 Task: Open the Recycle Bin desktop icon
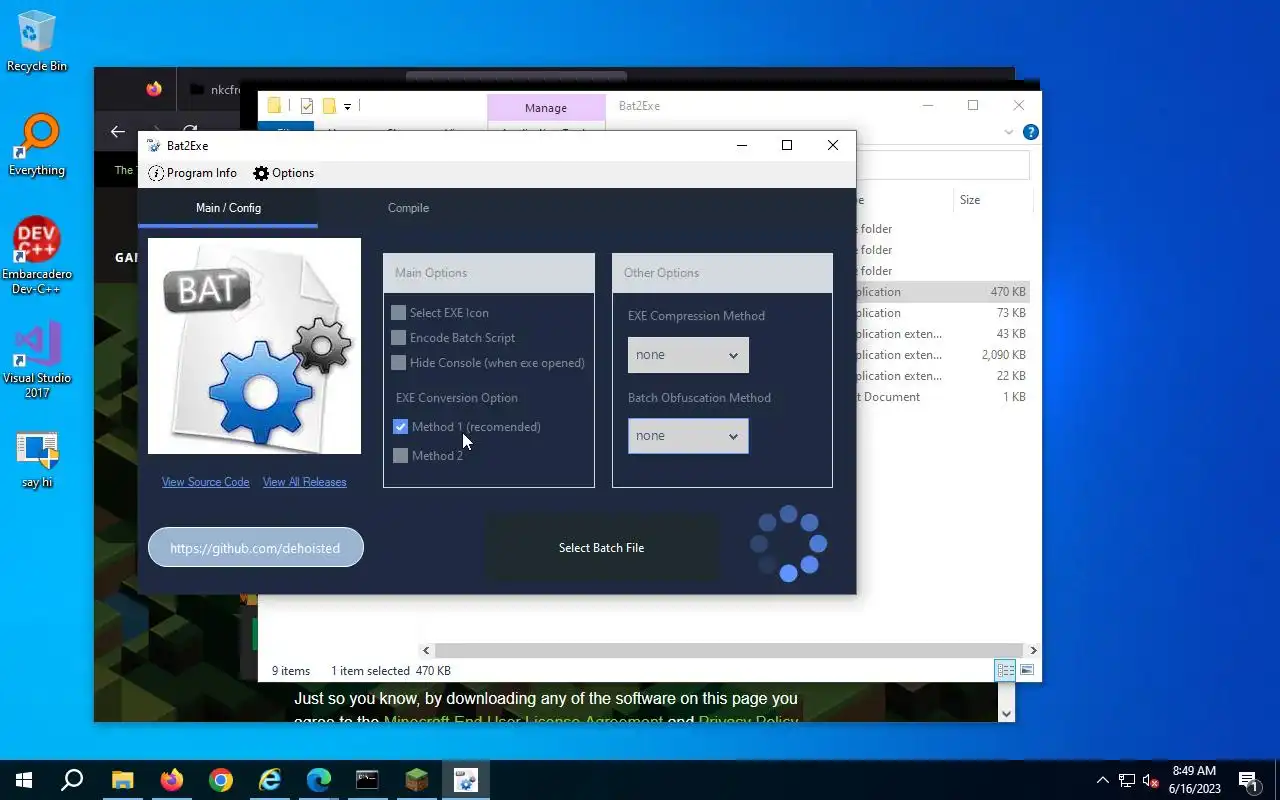point(37,42)
